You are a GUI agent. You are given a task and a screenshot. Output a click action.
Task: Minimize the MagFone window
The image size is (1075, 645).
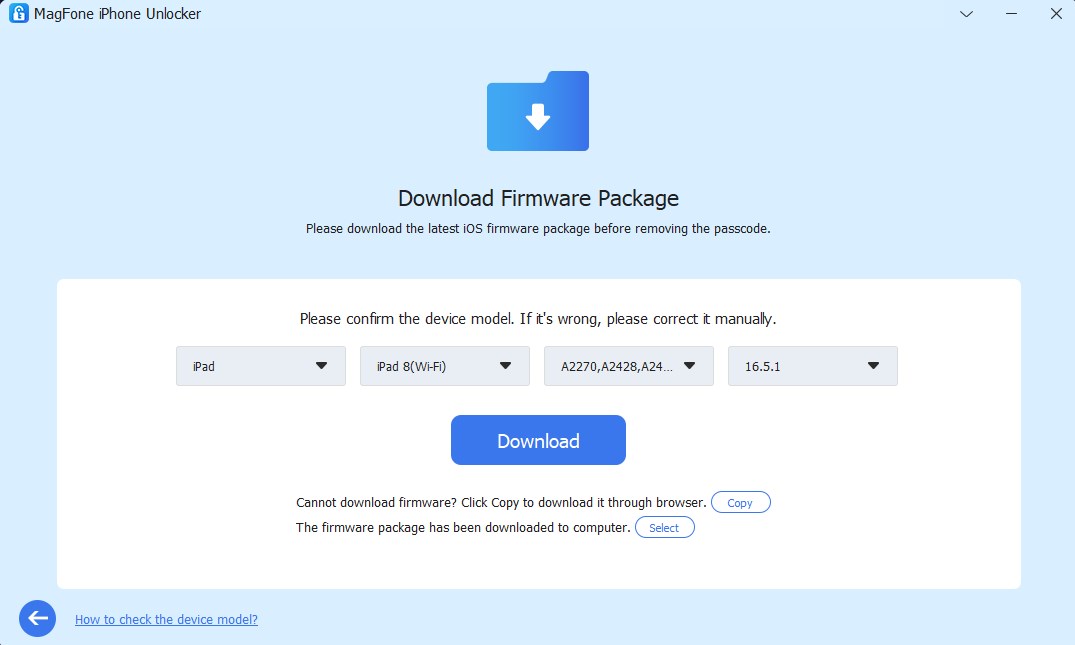(1011, 14)
